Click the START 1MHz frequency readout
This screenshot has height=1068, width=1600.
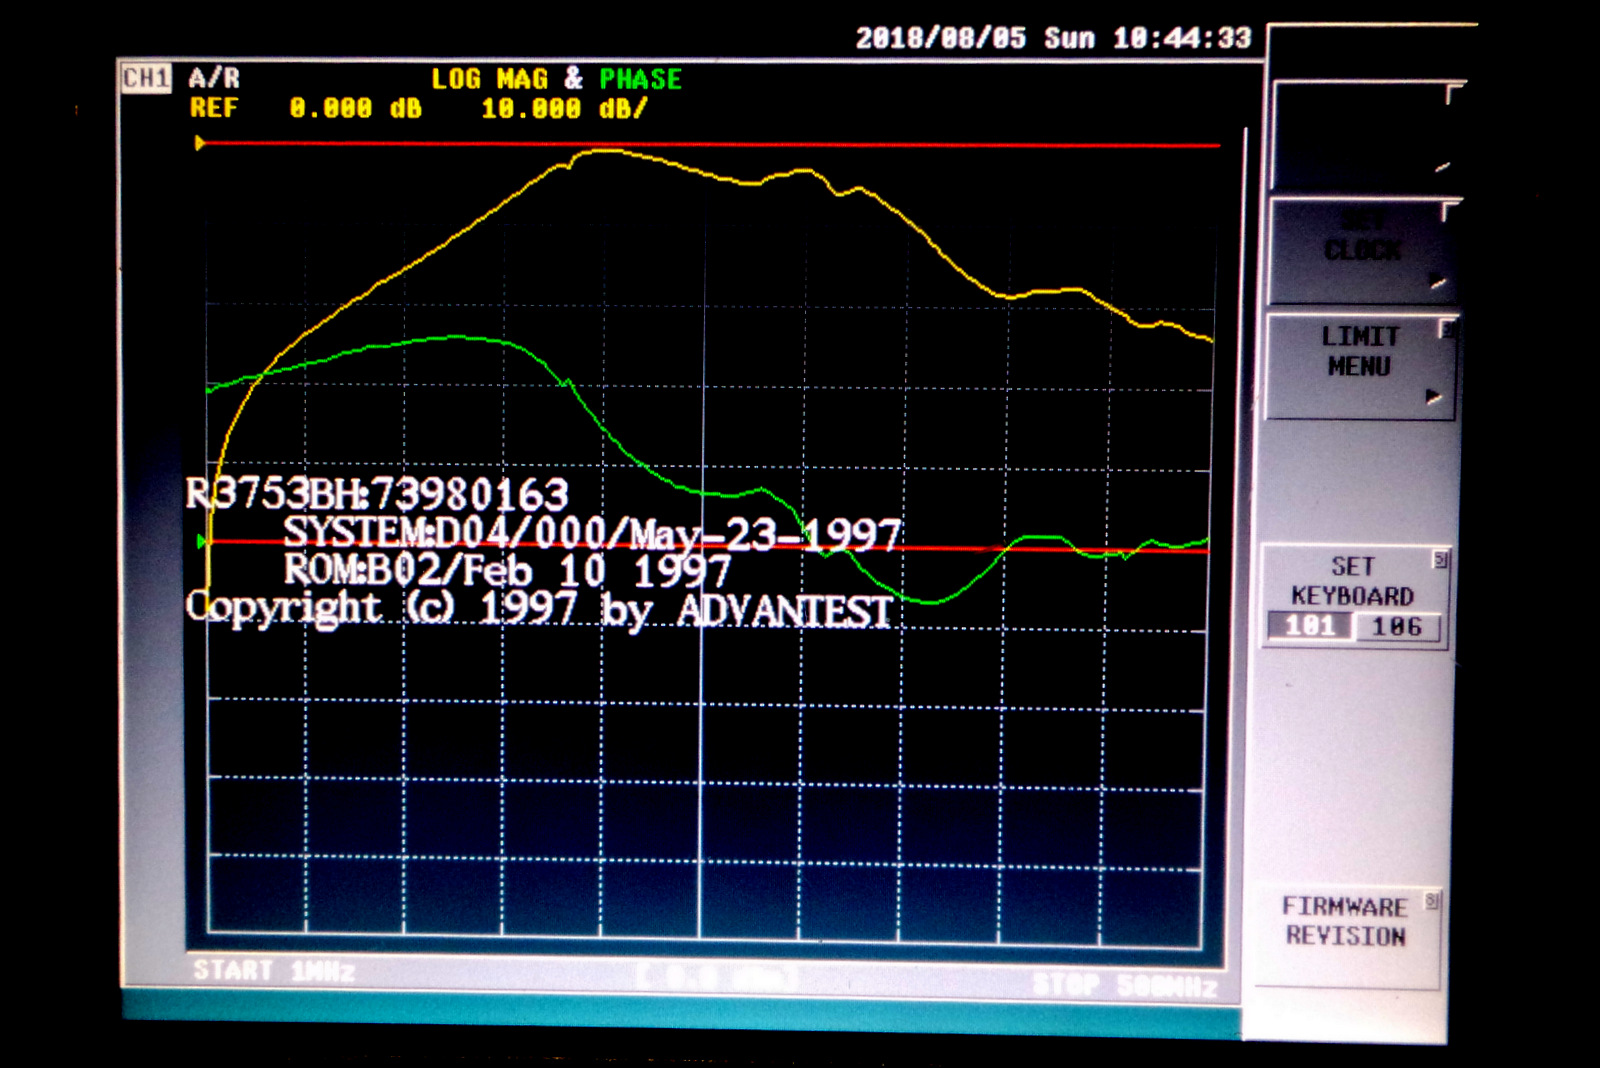click(274, 971)
